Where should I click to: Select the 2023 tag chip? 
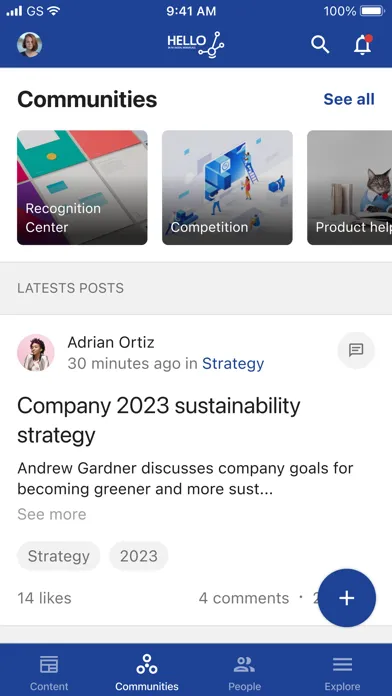coord(139,556)
